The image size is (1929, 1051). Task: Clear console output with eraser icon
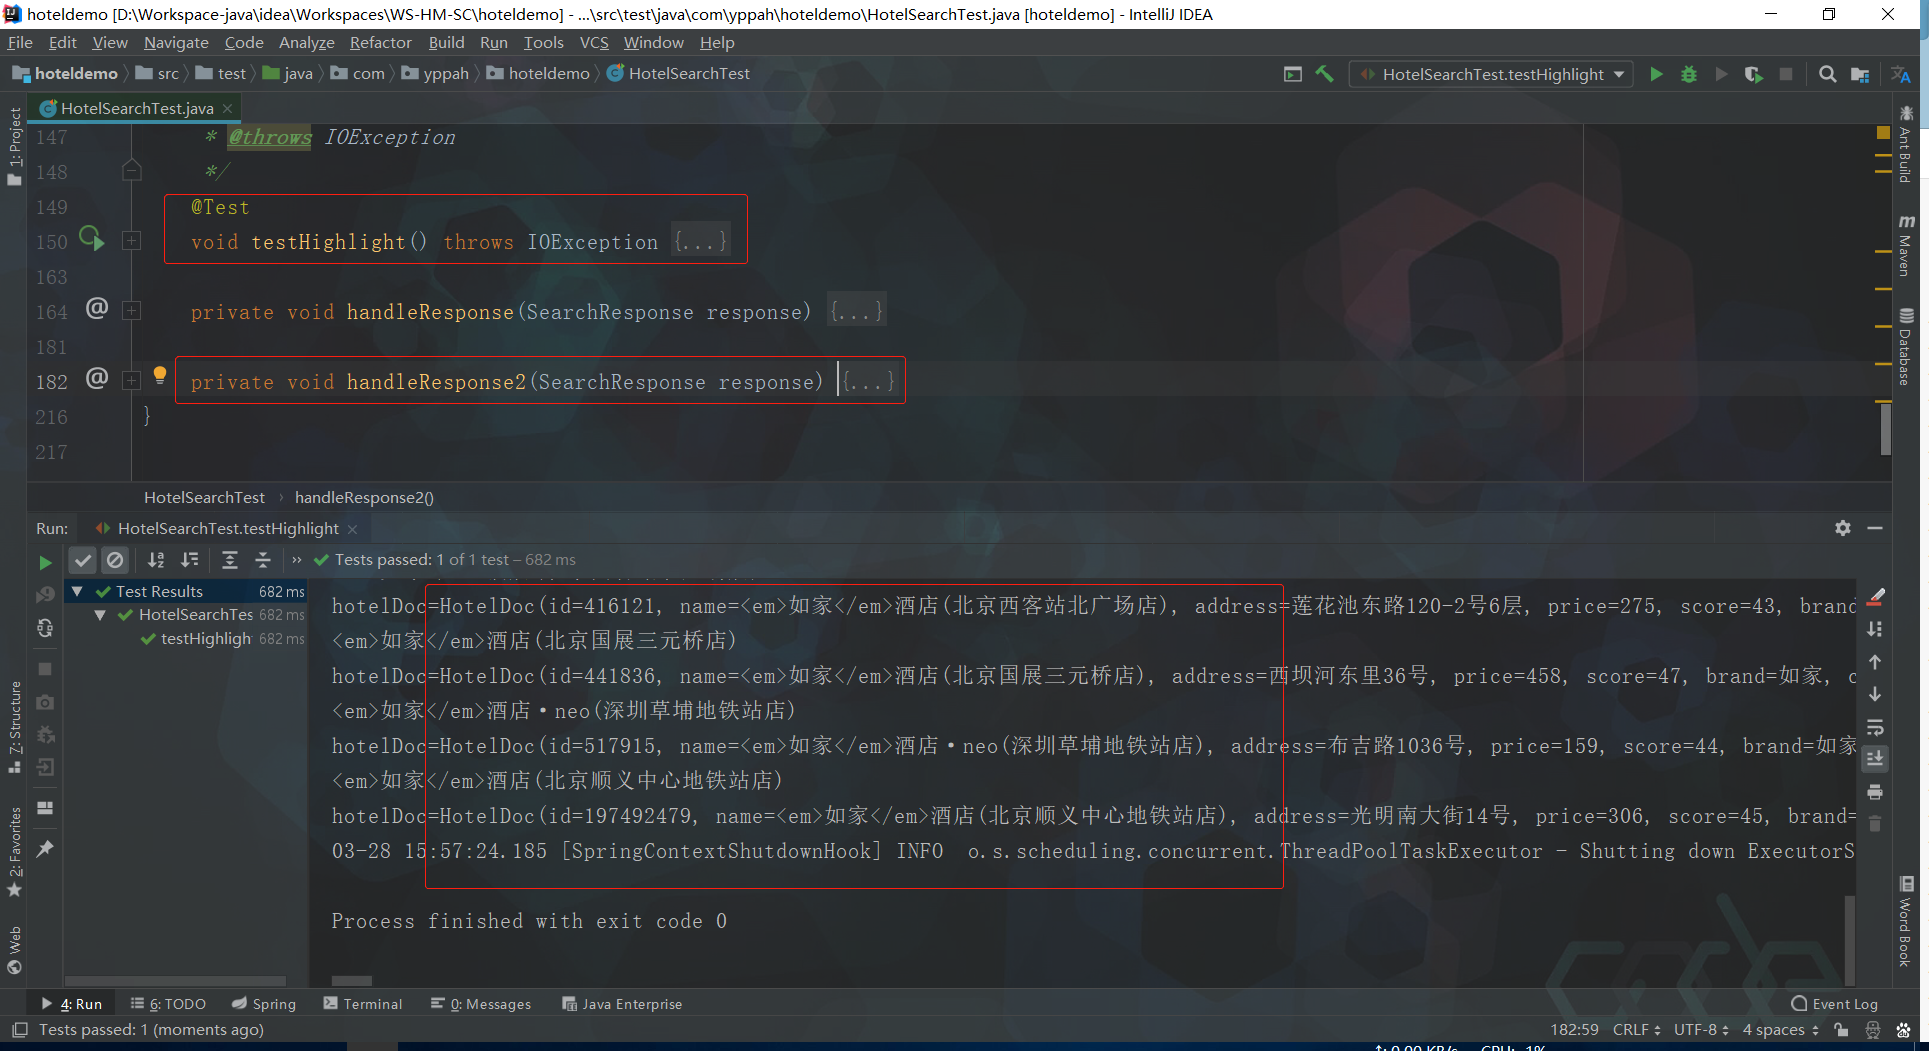point(1876,597)
